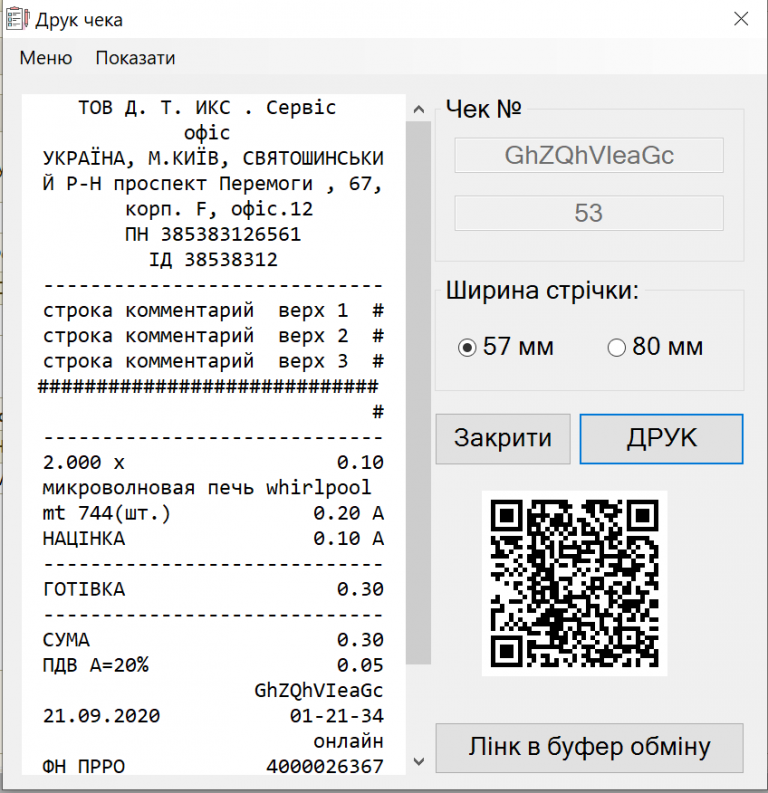Click the date 21.09.2020 in receipt
The height and width of the screenshot is (793, 768).
101,716
